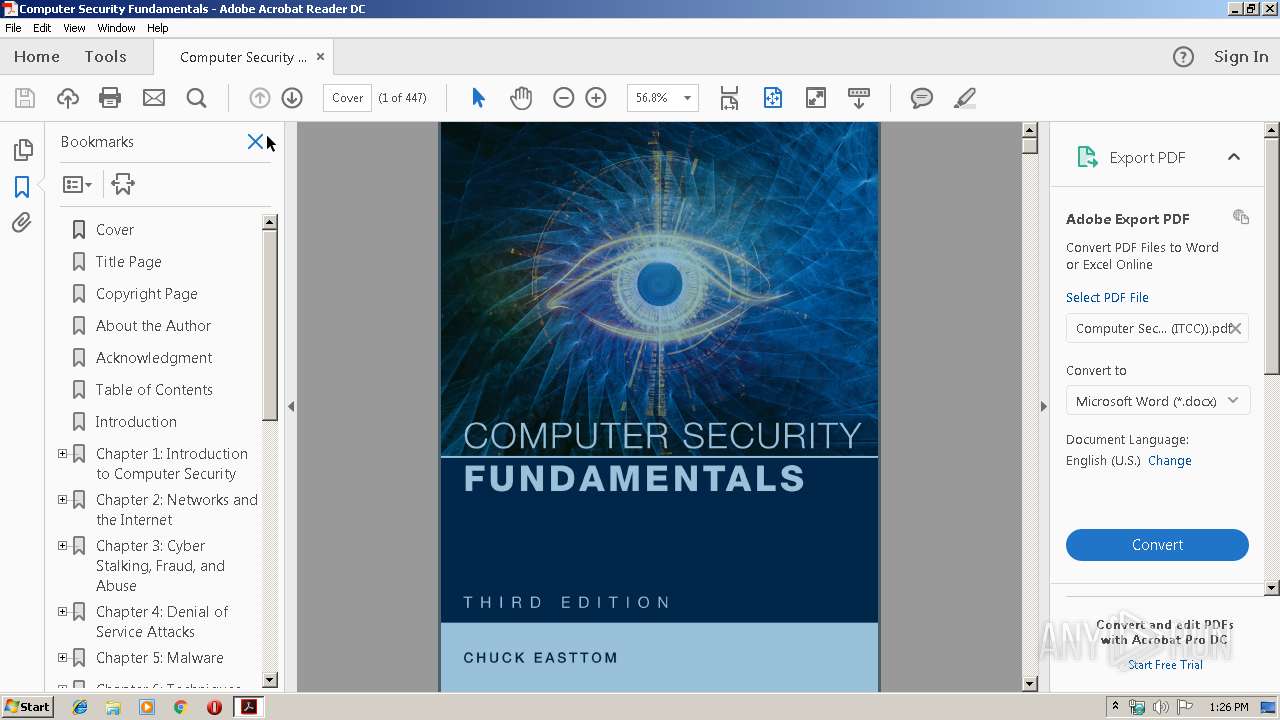
Task: Click the read mode download icon
Action: (x=859, y=98)
